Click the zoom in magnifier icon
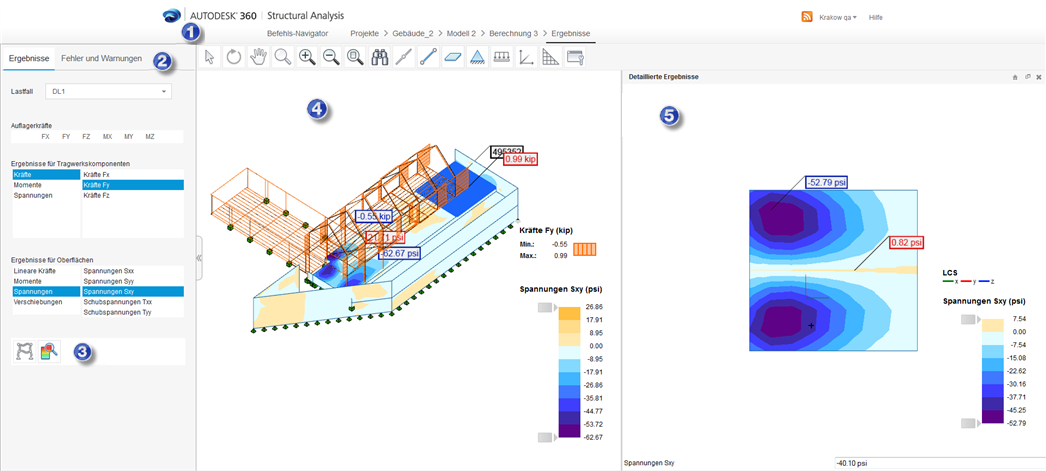This screenshot has width=1046, height=471. tap(306, 58)
